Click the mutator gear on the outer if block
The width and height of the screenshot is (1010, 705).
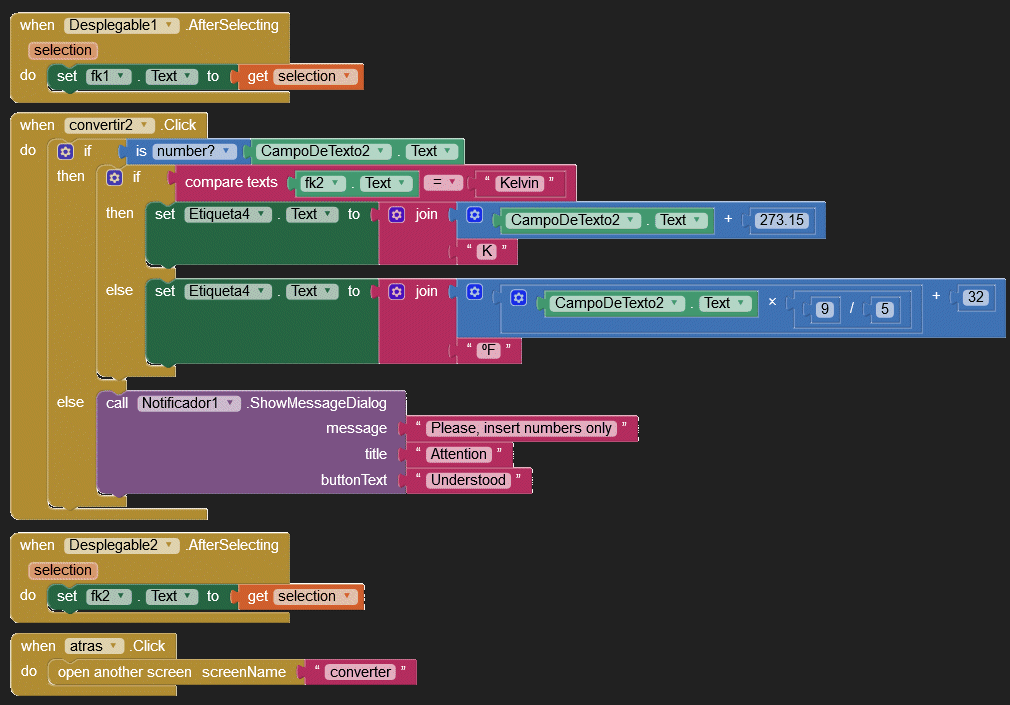(x=66, y=152)
